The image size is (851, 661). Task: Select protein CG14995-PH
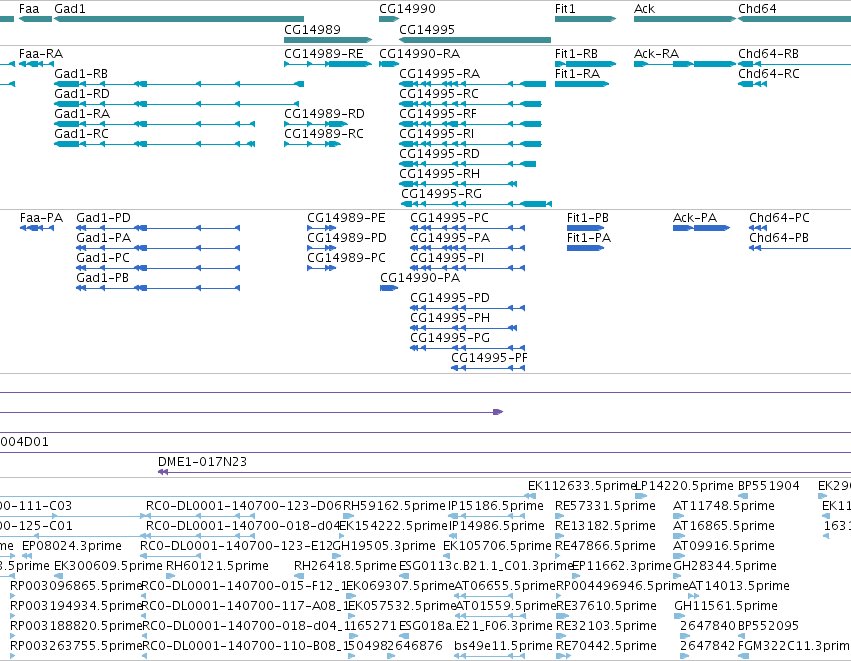tap(463, 328)
